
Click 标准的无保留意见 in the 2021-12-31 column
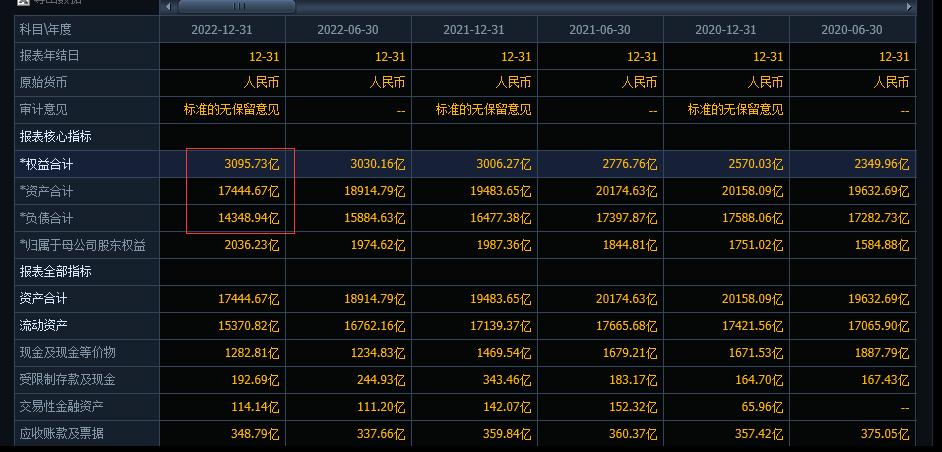pyautogui.click(x=484, y=109)
